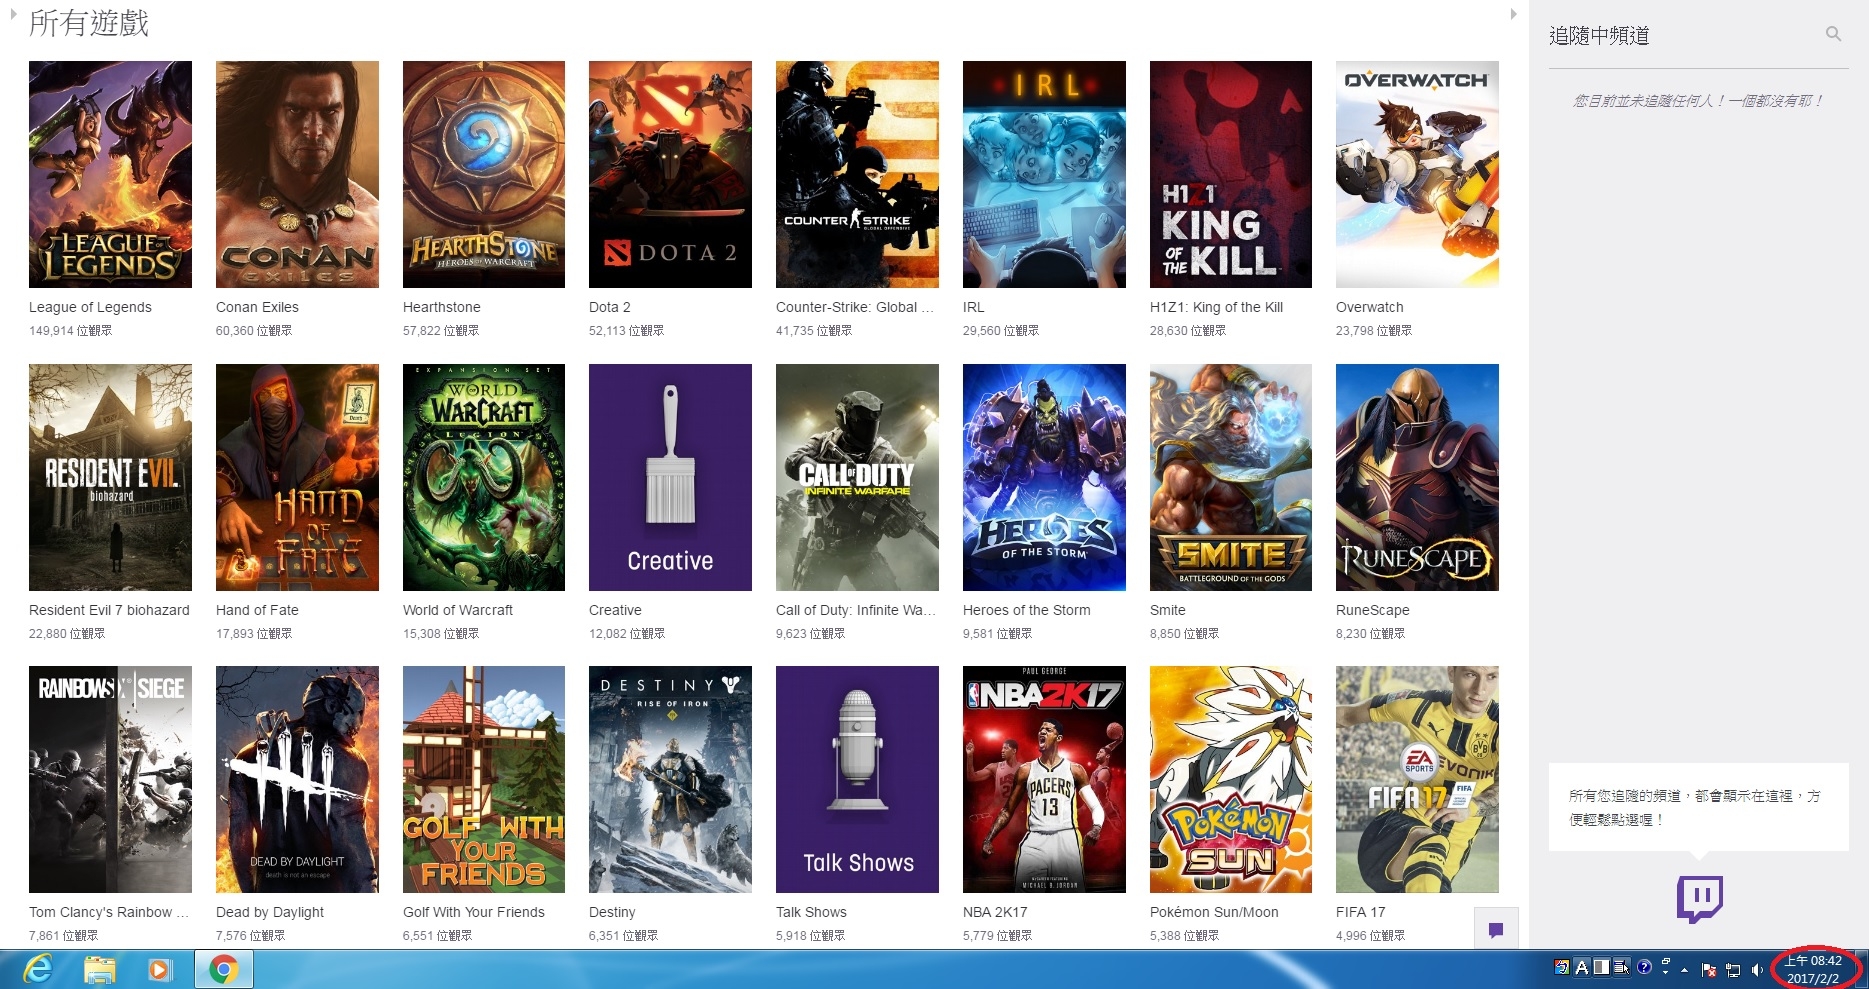Open the World of Warcraft Legion cover
Viewport: 1869px width, 989px height.
click(x=484, y=477)
